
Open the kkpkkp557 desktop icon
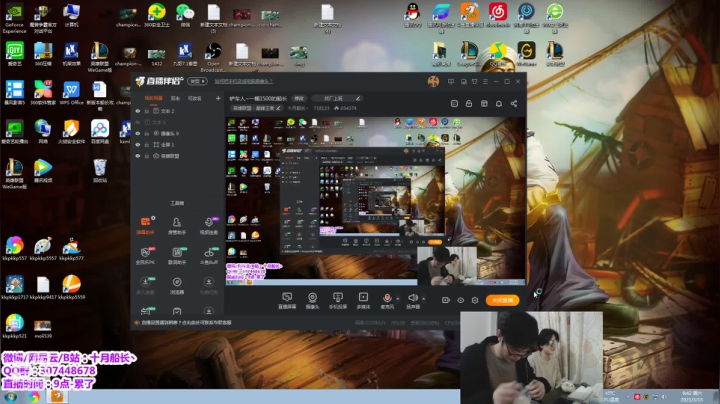14,248
